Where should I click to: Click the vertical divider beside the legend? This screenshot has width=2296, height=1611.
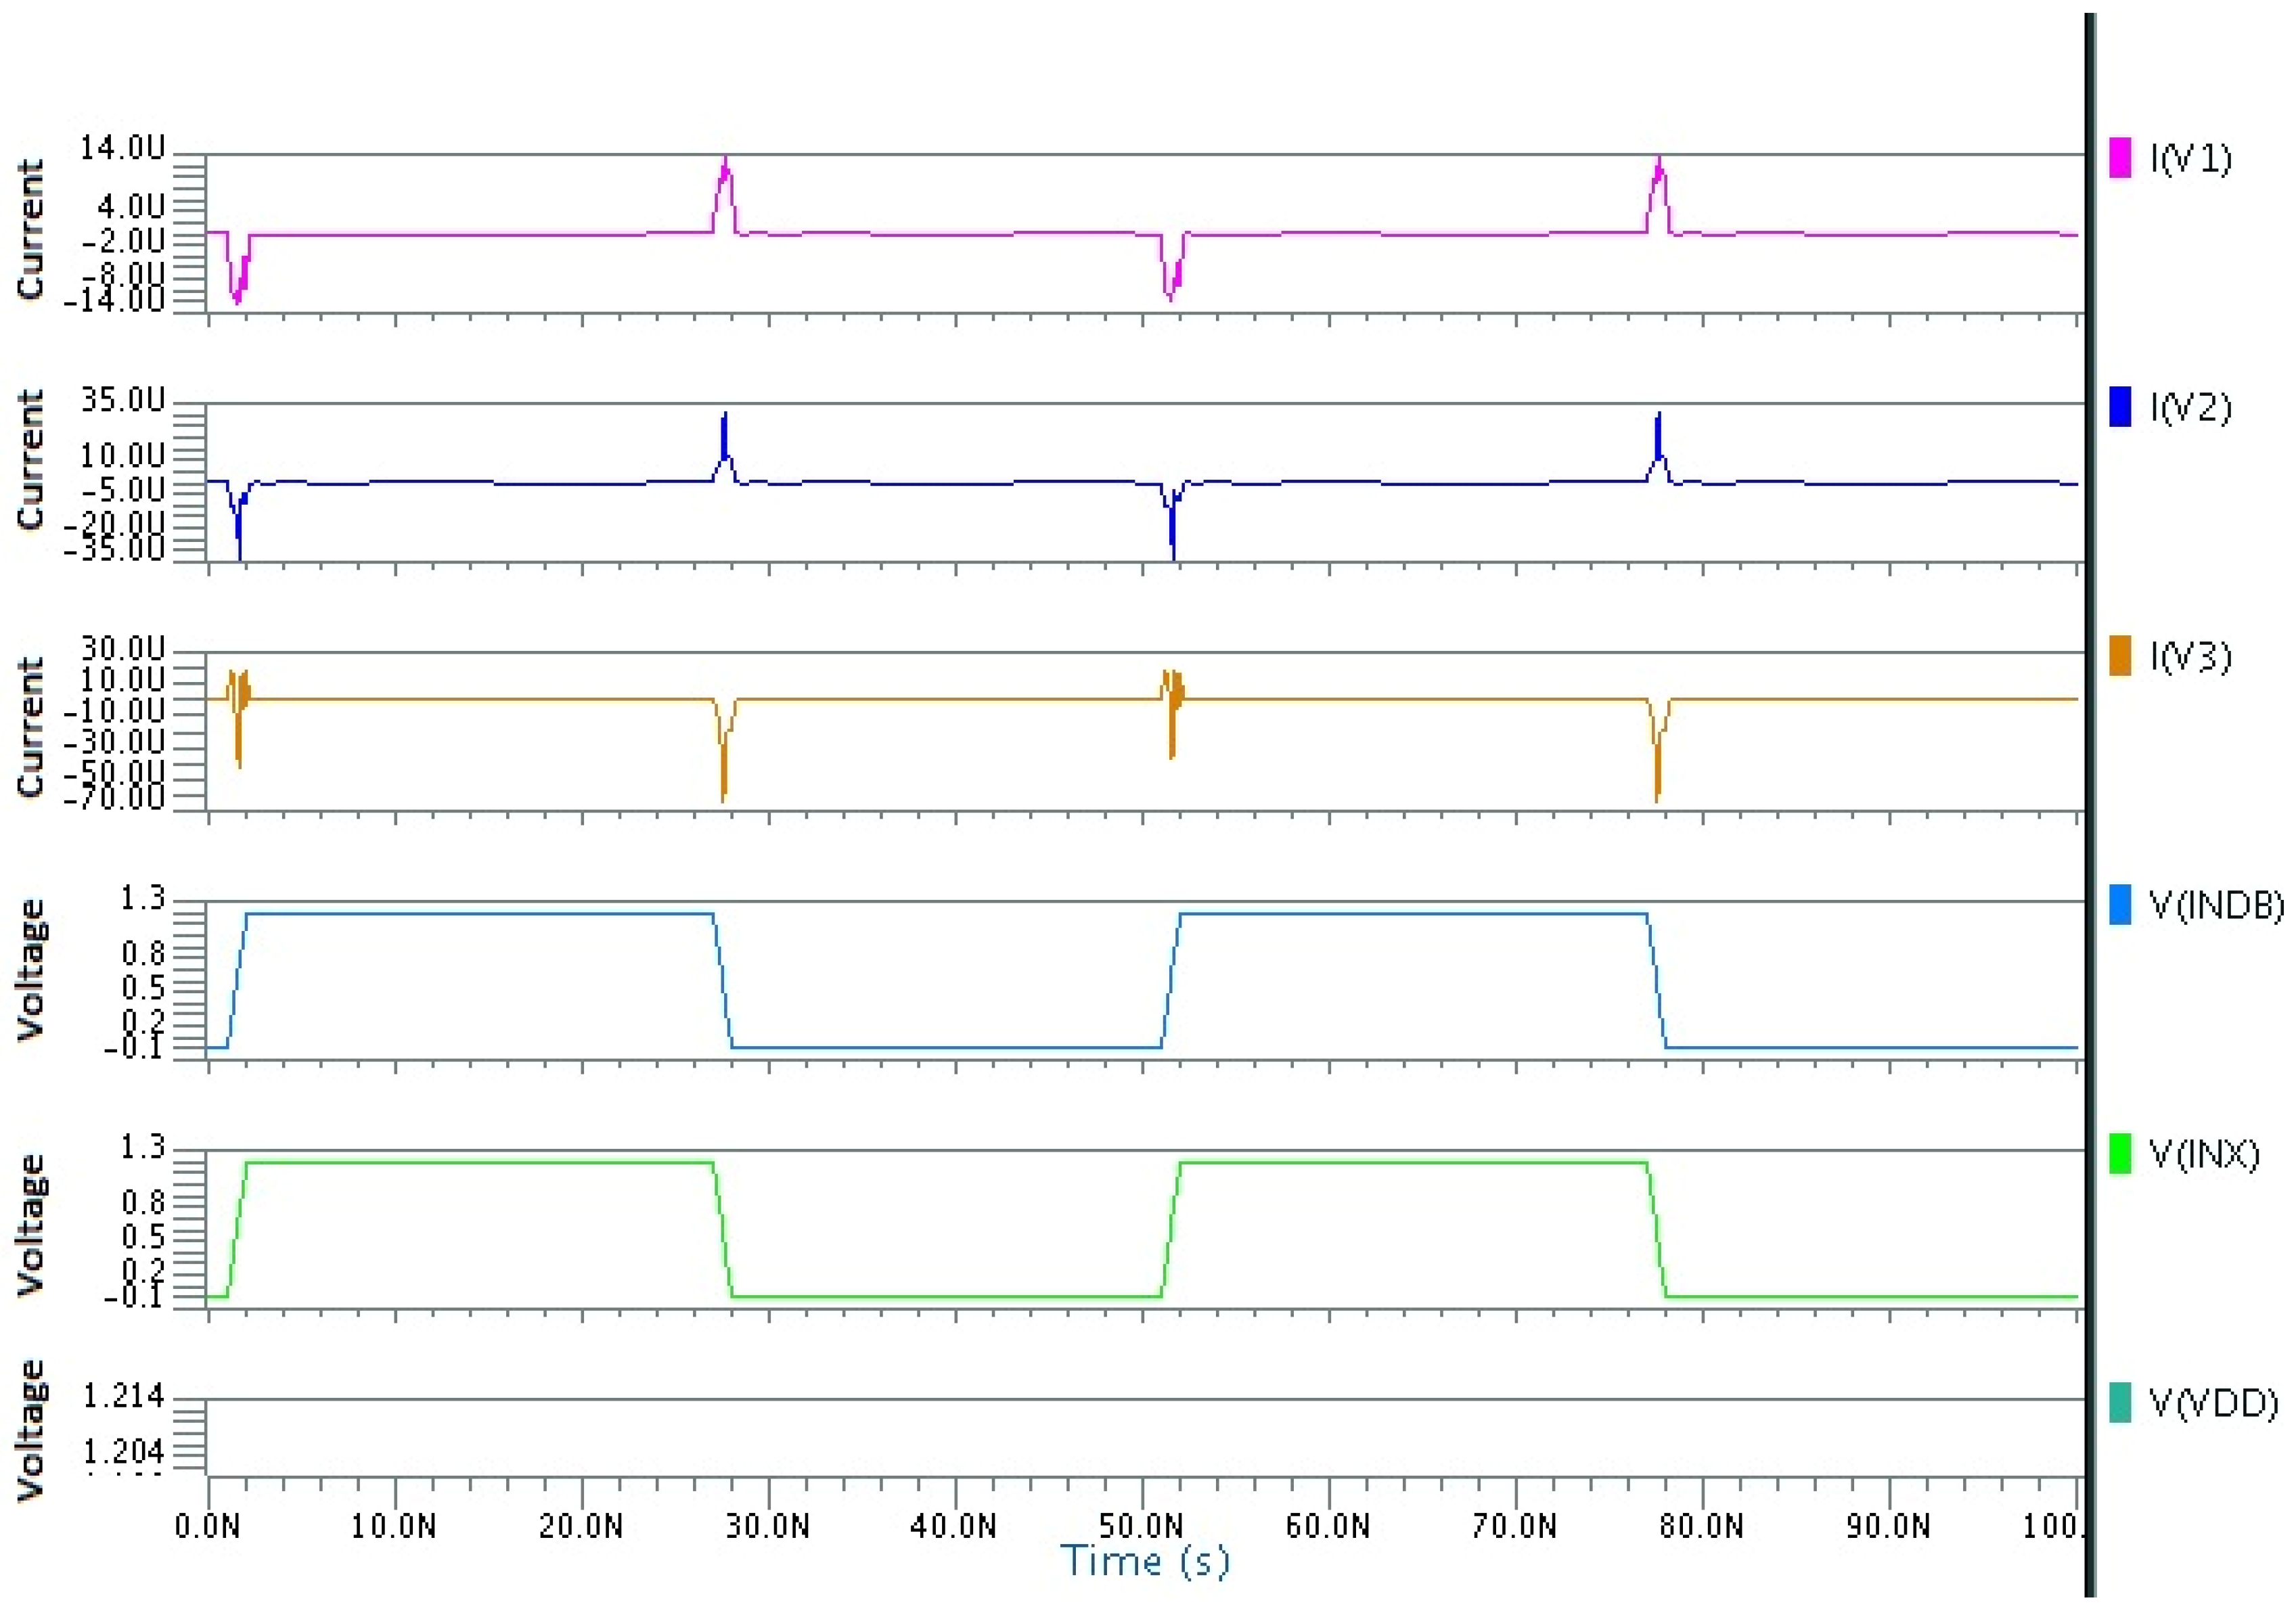click(x=2089, y=800)
